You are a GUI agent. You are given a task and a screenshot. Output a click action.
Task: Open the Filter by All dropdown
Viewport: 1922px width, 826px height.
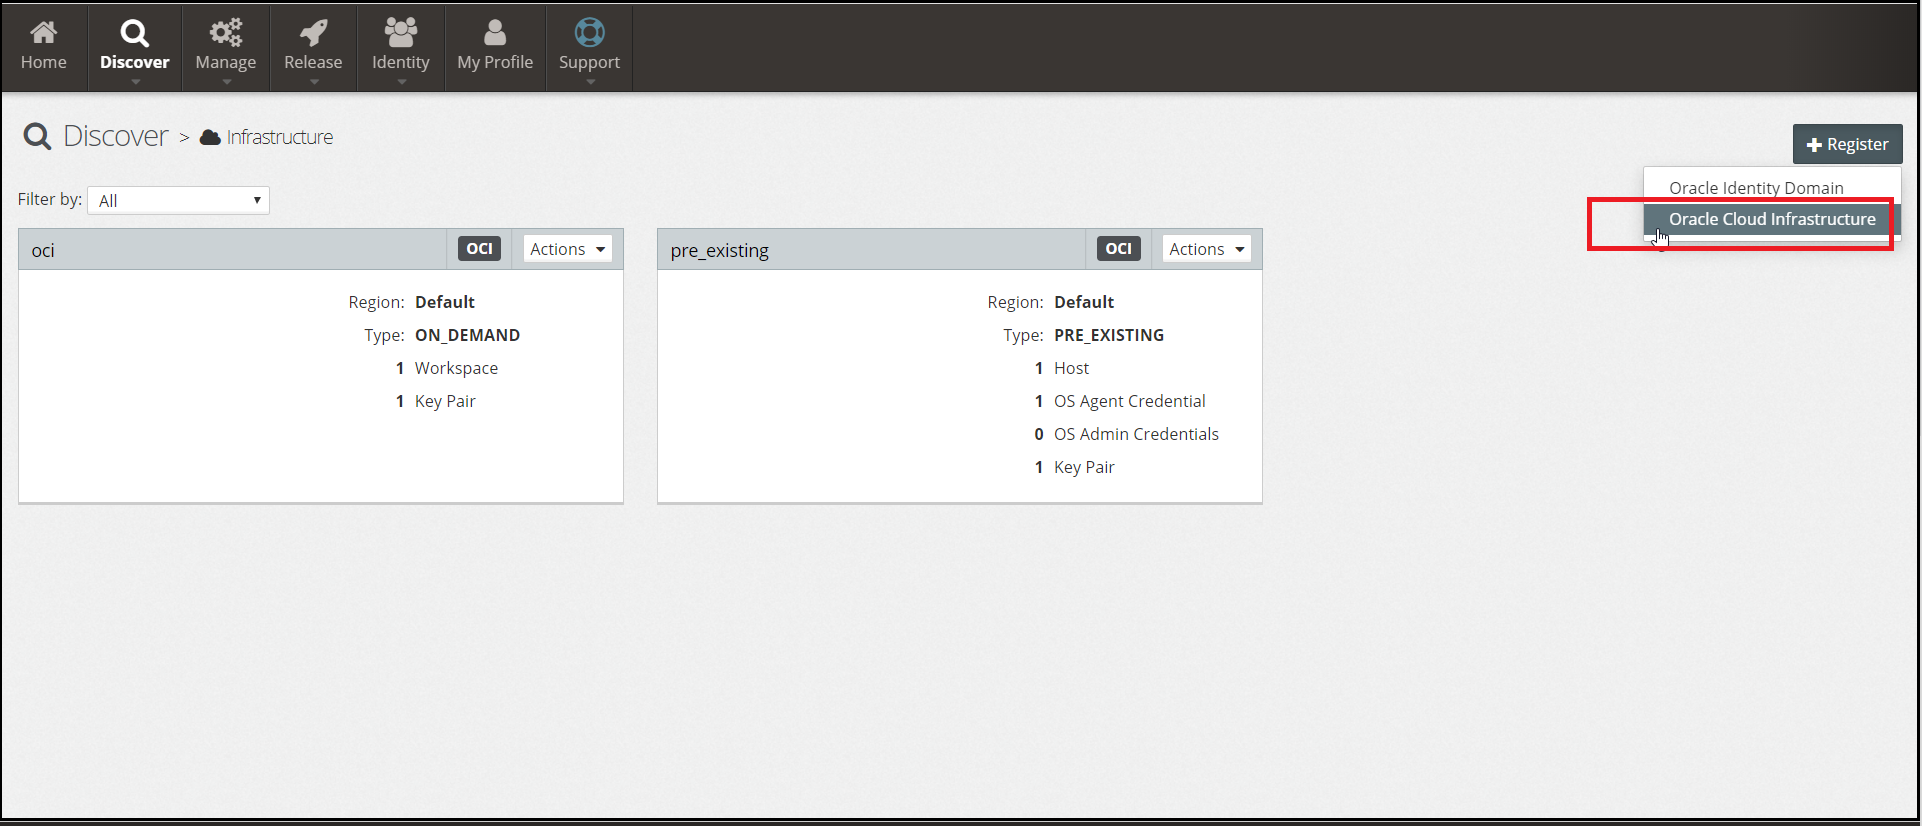pos(178,200)
